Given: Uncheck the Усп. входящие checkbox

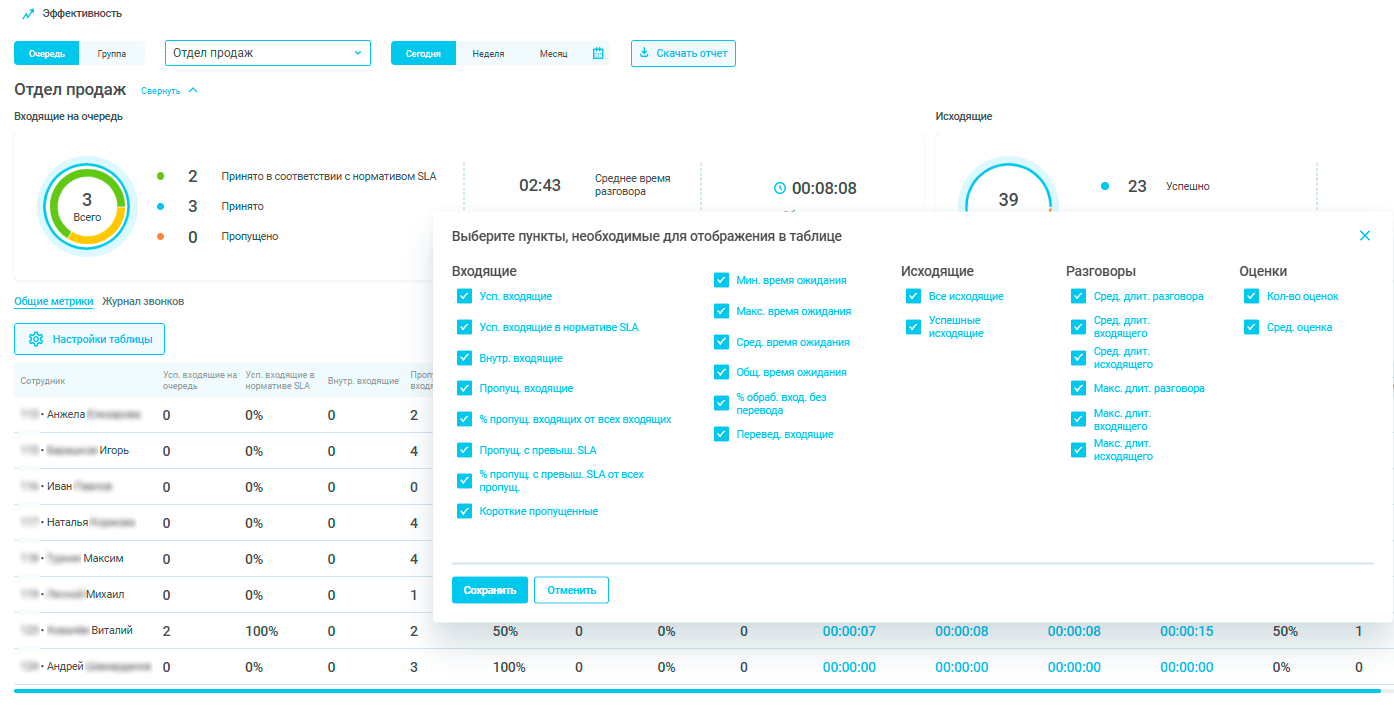Looking at the screenshot, I should pos(464,296).
